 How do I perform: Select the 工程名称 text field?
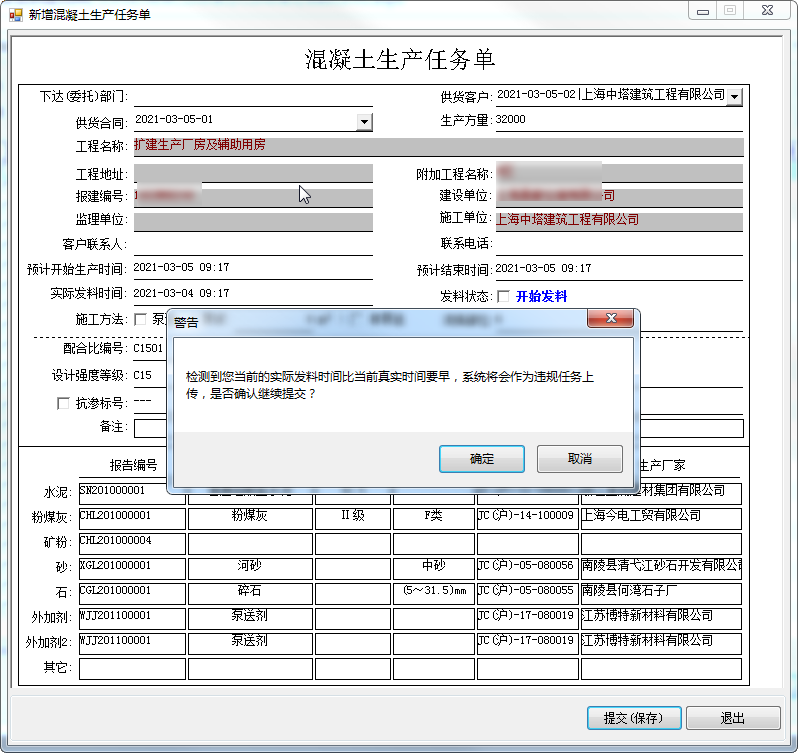pos(438,146)
